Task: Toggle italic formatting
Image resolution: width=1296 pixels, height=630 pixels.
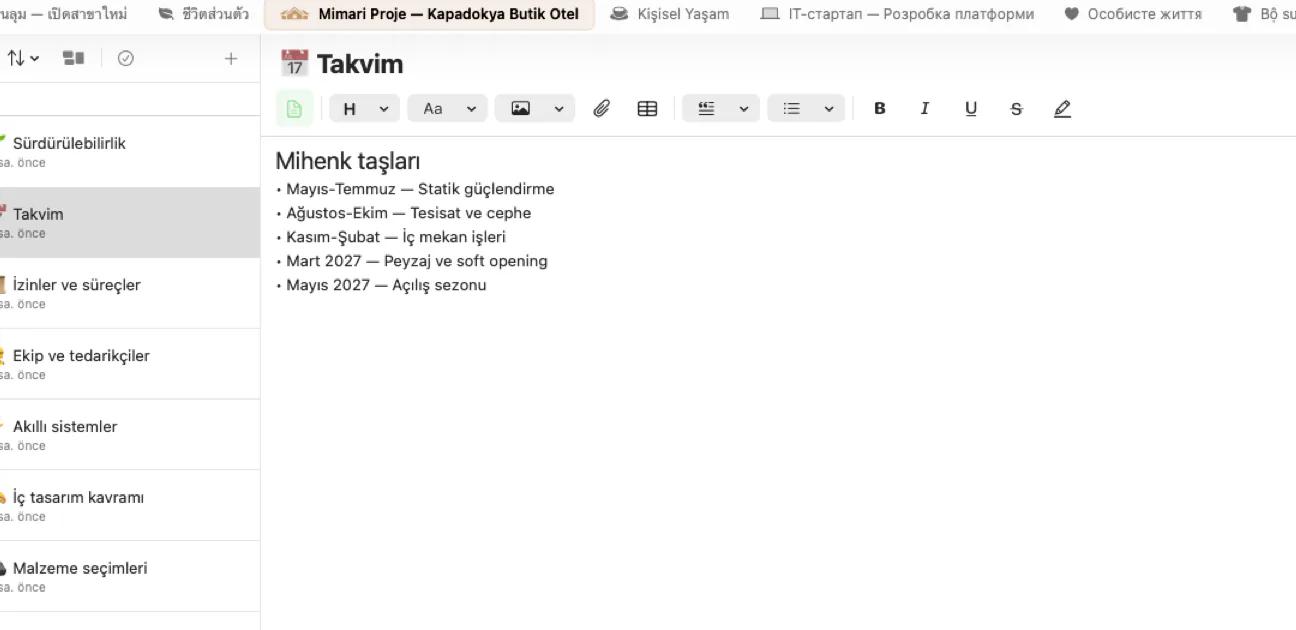Action: 925,109
